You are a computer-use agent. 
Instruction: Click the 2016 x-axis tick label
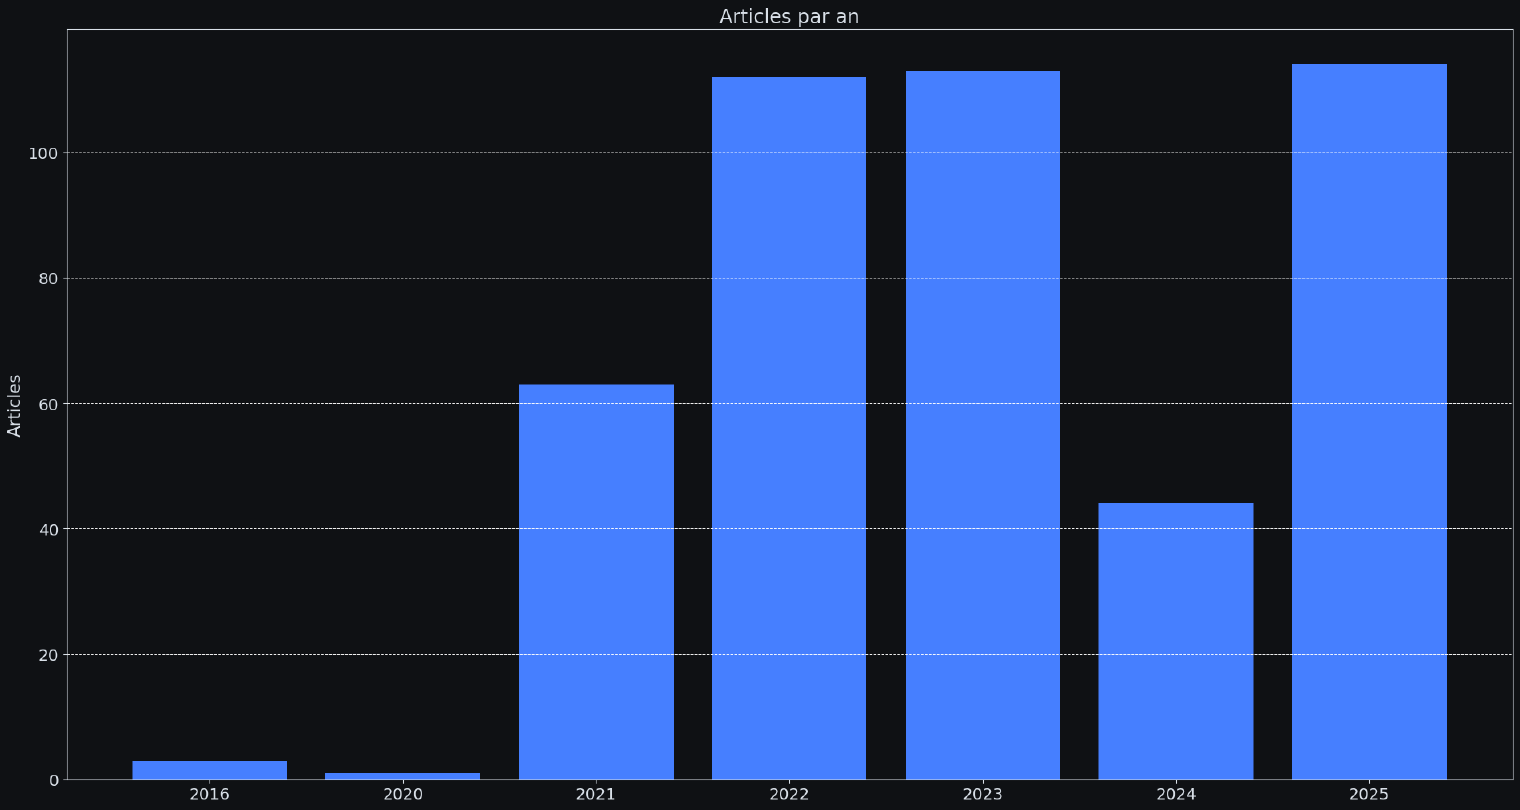click(209, 795)
